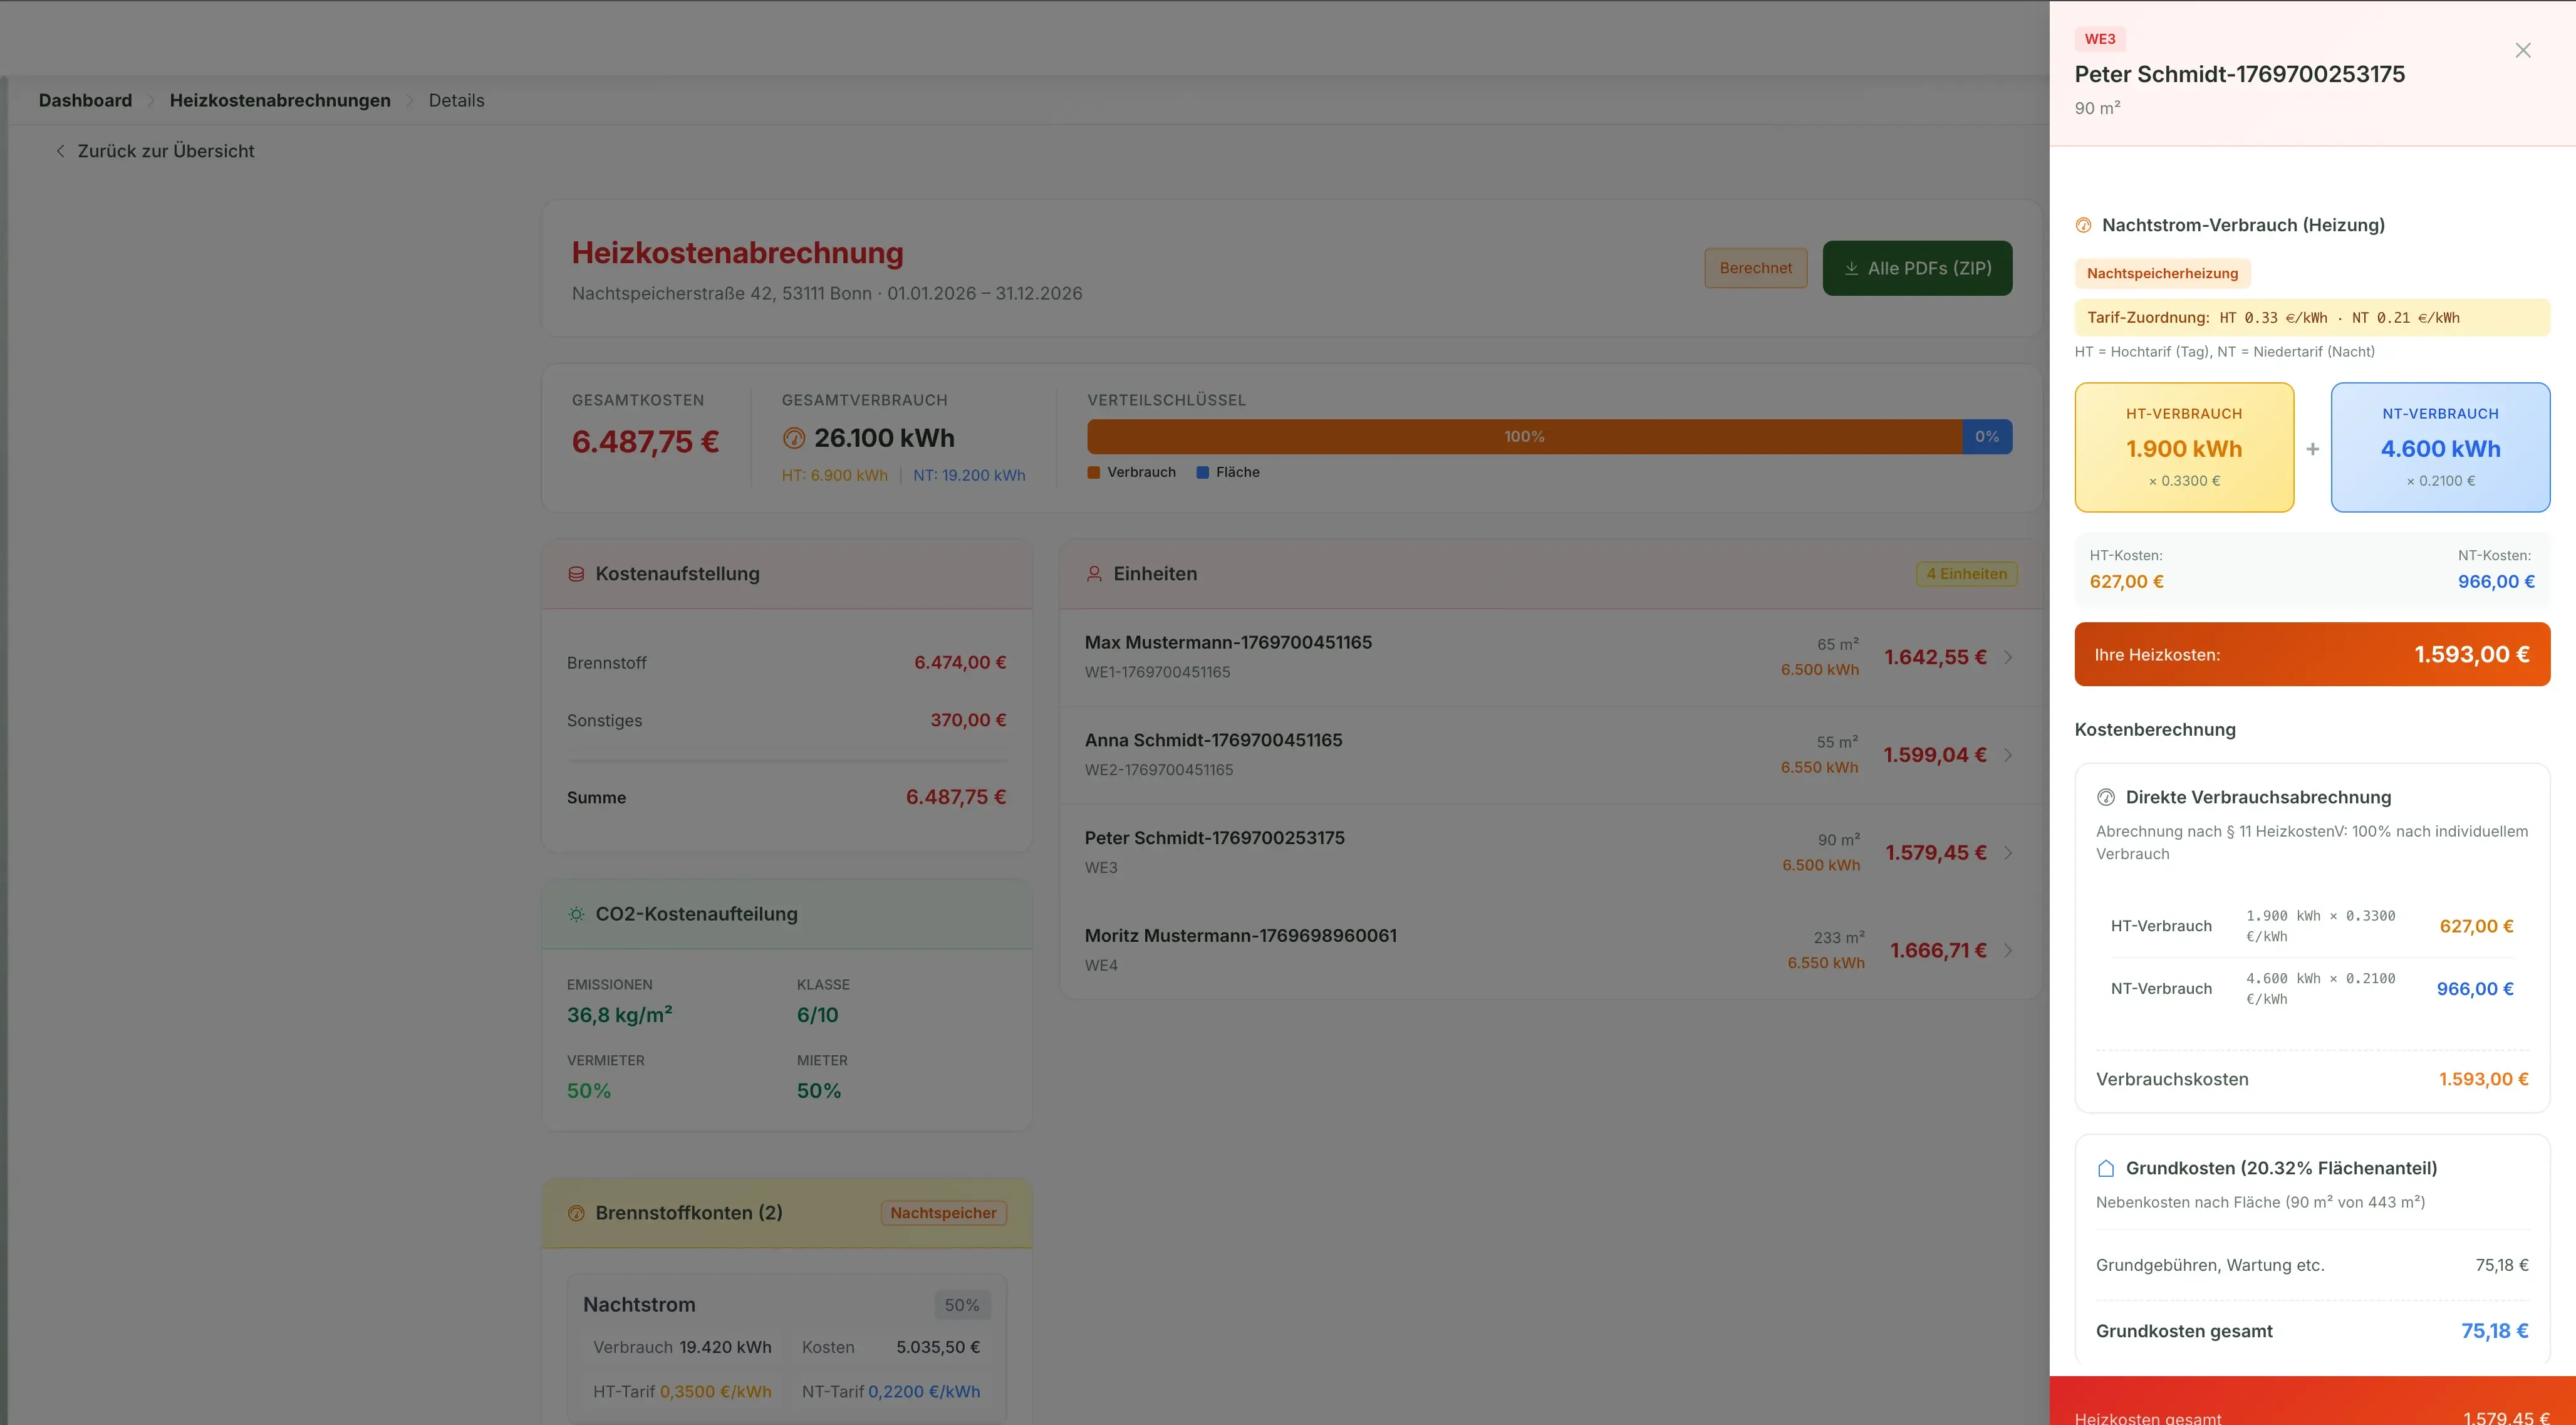2576x1425 pixels.
Task: Click the person icon next to Einheiten
Action: [1094, 573]
